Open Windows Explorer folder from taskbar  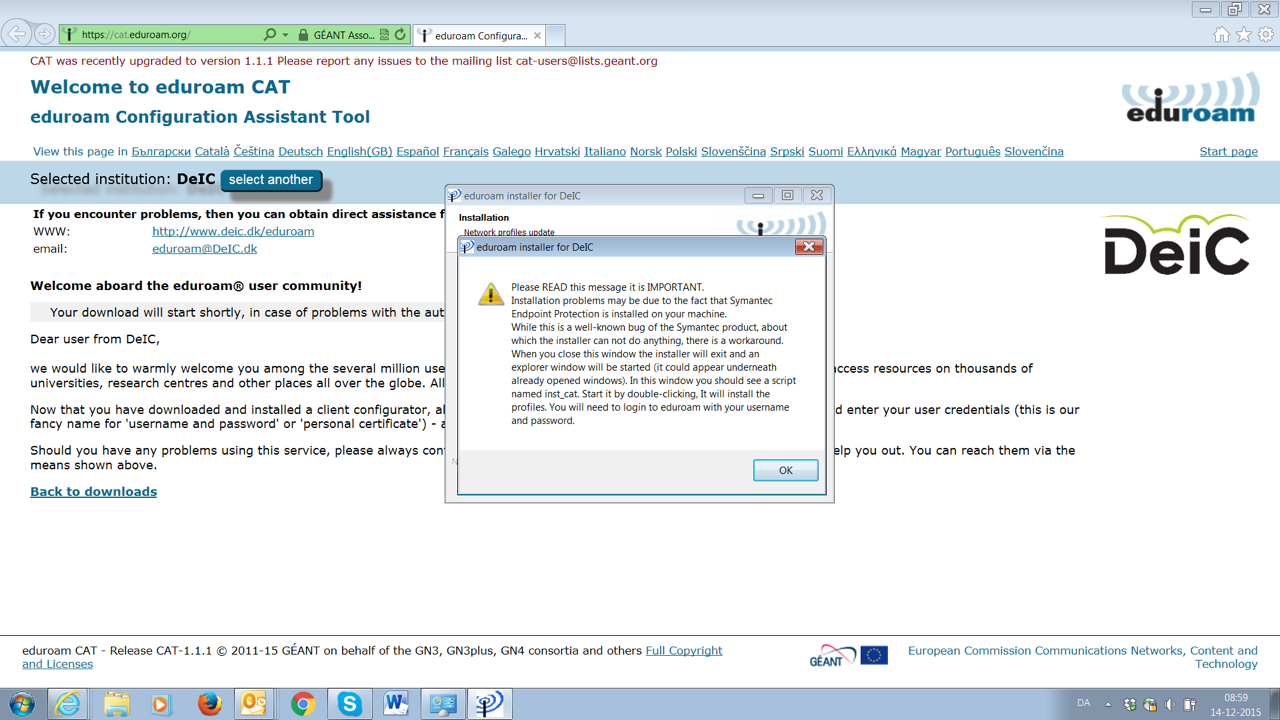coord(116,704)
